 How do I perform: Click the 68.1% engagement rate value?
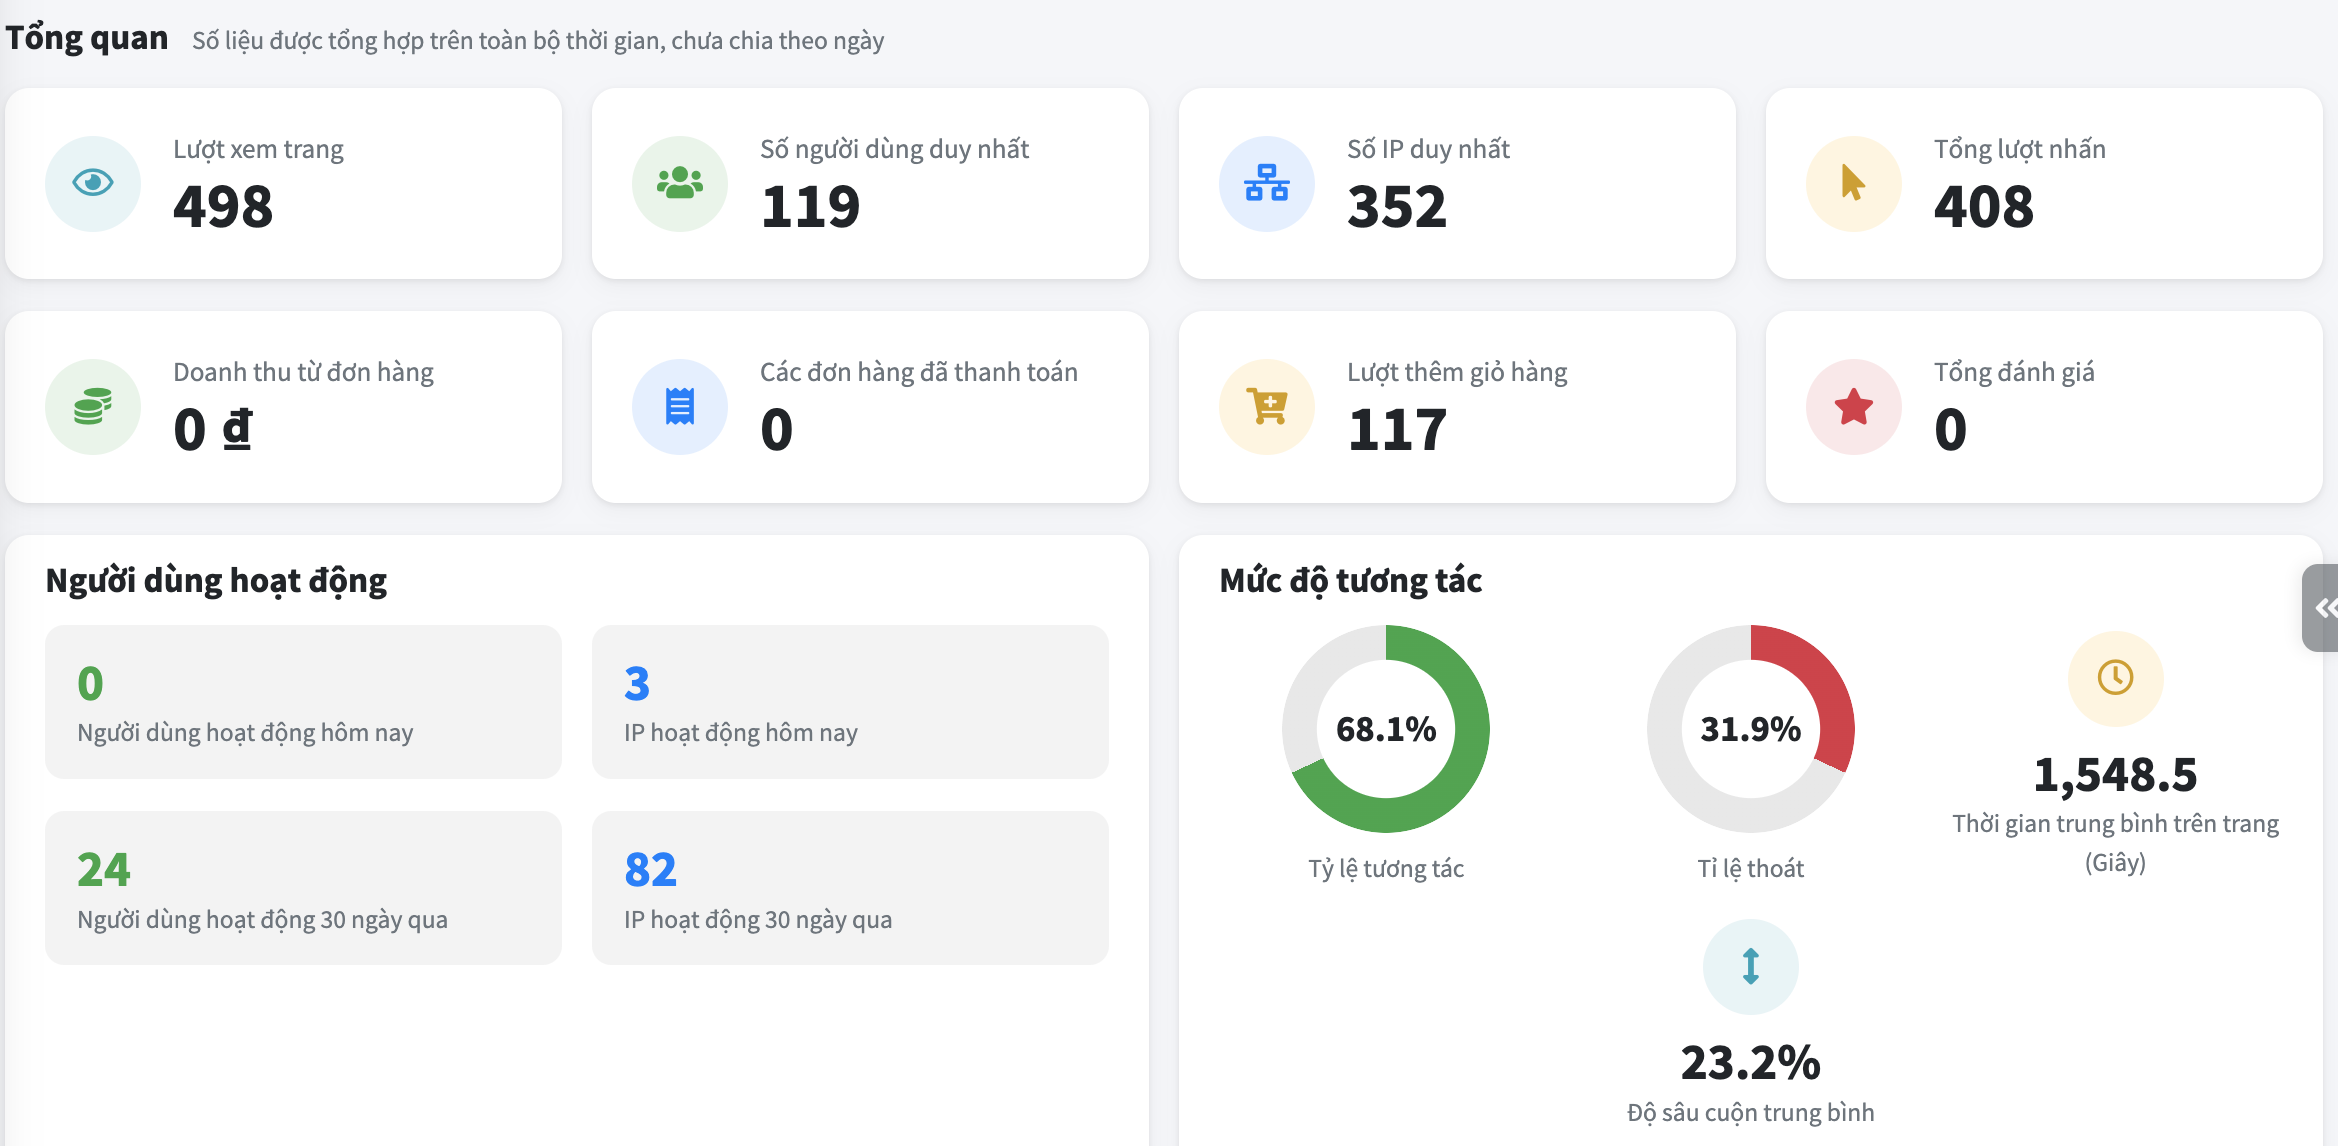[1386, 729]
